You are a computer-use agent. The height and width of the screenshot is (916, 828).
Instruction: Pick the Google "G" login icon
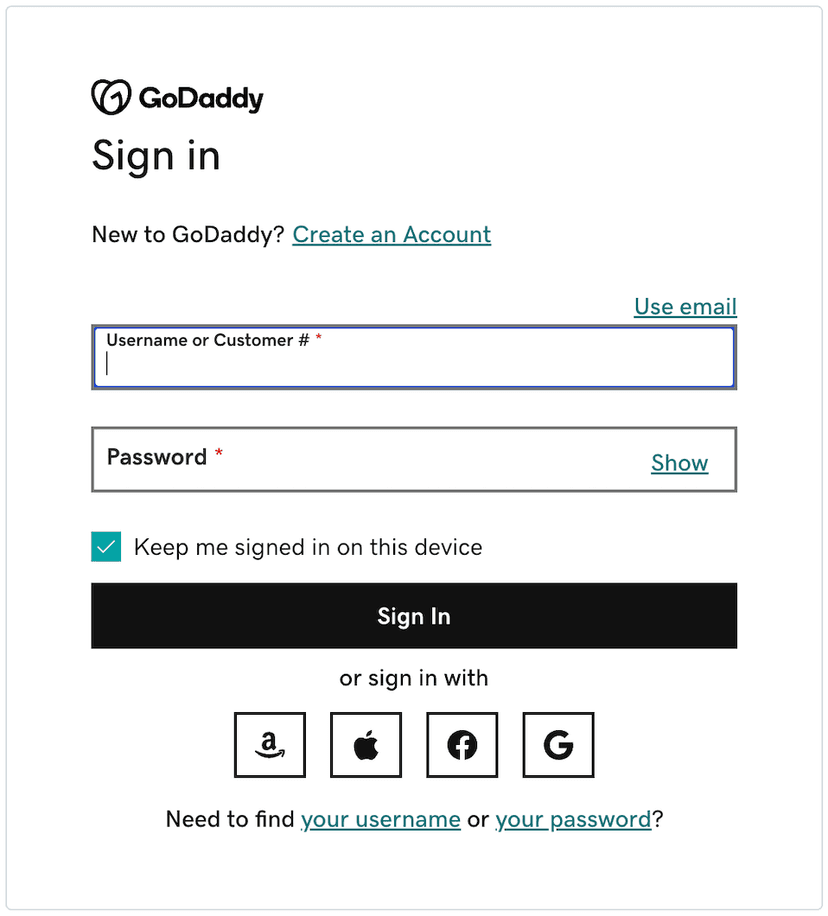[x=558, y=745]
